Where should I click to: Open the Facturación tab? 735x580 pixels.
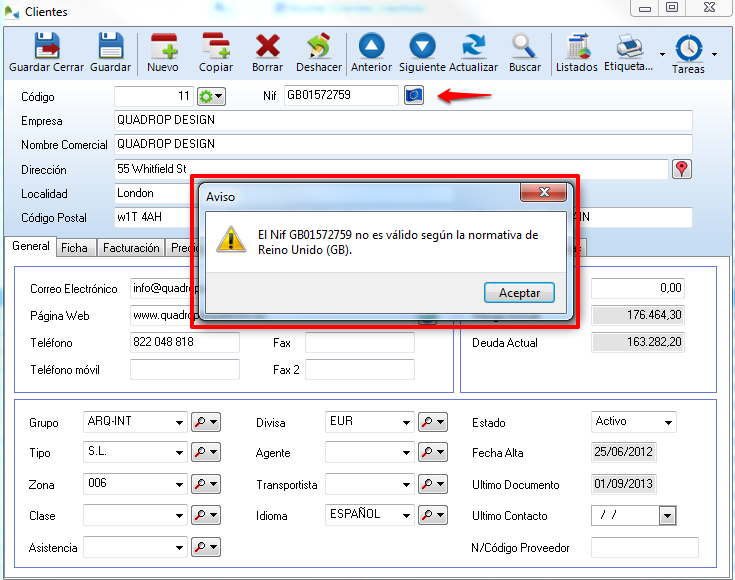[131, 247]
